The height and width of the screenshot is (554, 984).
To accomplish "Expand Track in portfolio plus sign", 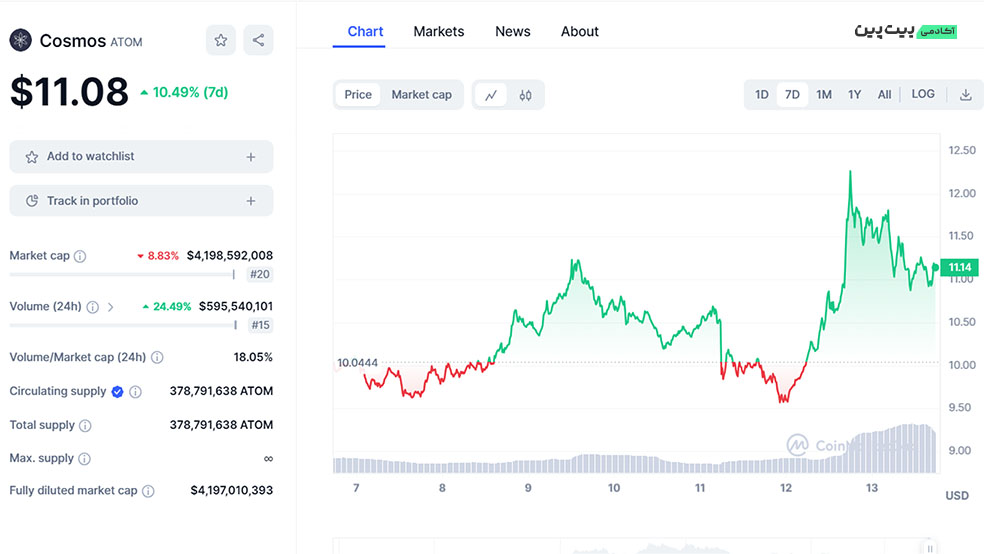I will tap(250, 201).
